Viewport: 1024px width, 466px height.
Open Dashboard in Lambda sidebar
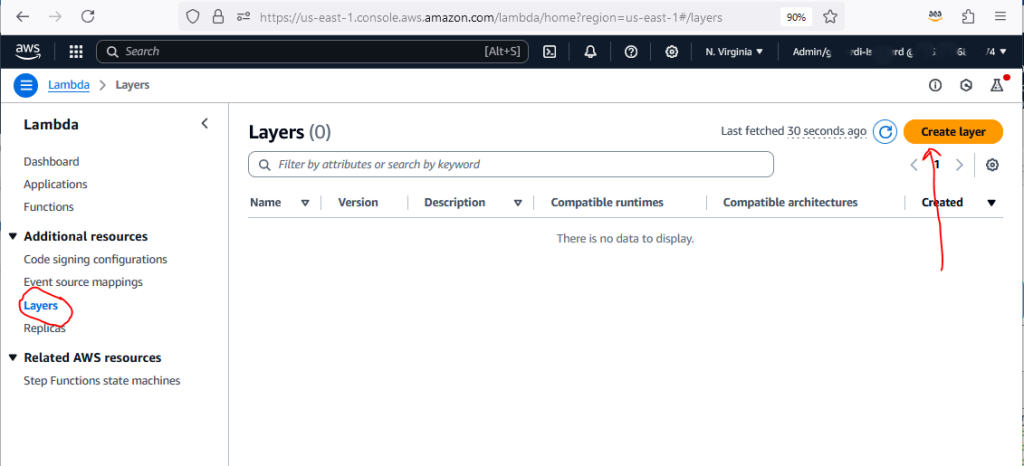click(x=52, y=161)
